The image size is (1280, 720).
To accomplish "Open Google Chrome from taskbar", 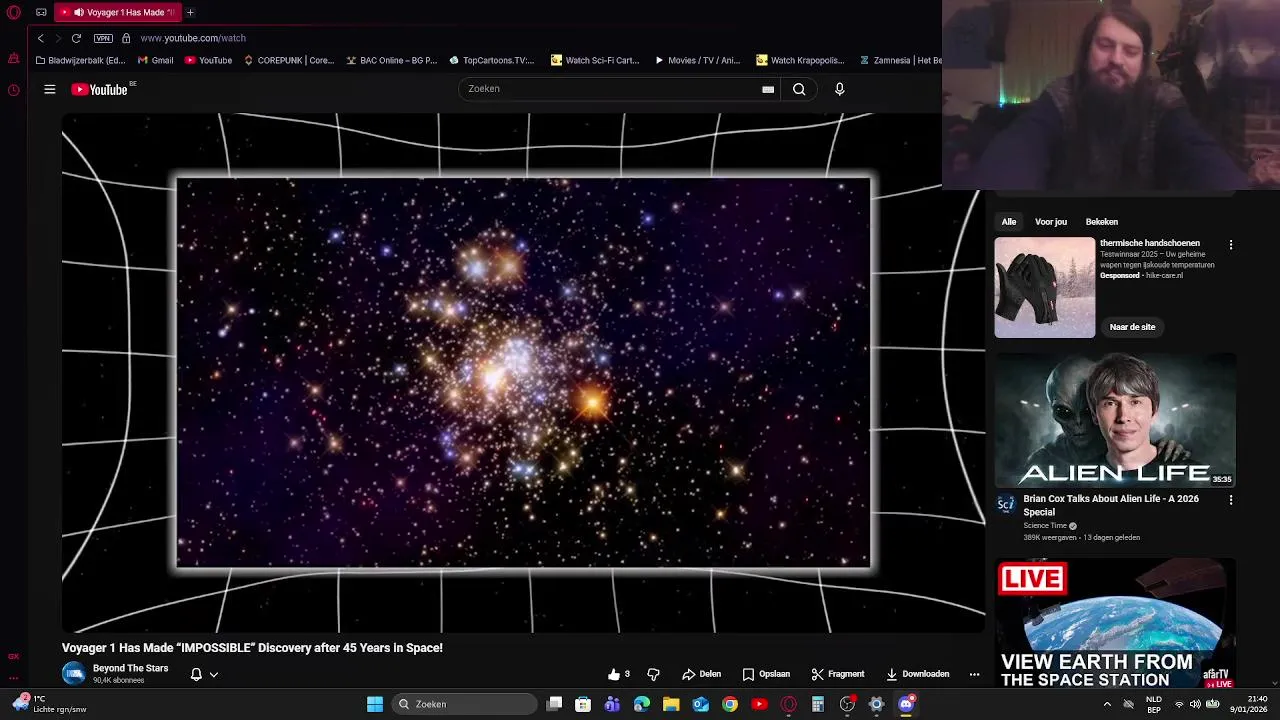I will tap(730, 704).
